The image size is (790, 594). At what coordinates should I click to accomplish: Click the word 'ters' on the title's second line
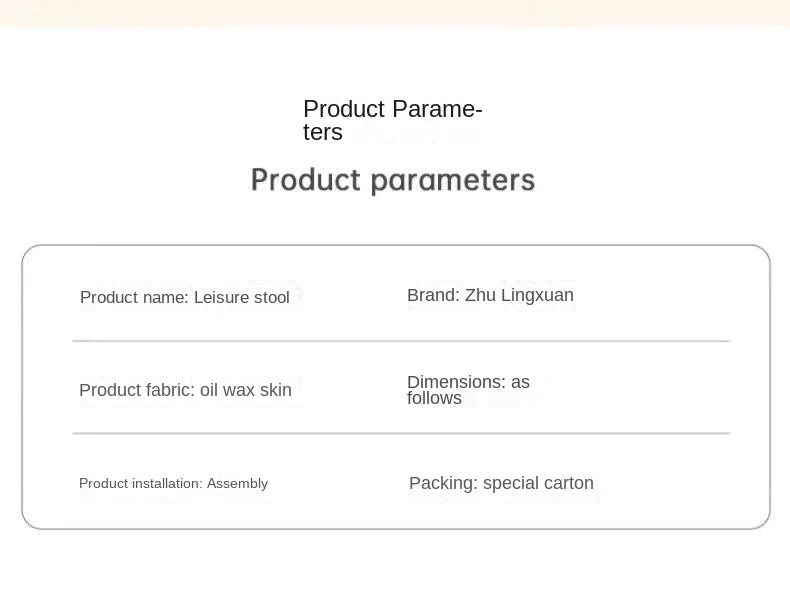point(322,132)
